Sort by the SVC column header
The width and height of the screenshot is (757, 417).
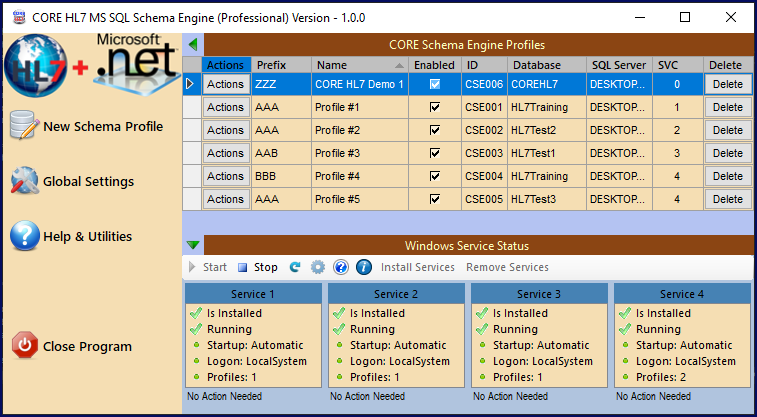(678, 65)
